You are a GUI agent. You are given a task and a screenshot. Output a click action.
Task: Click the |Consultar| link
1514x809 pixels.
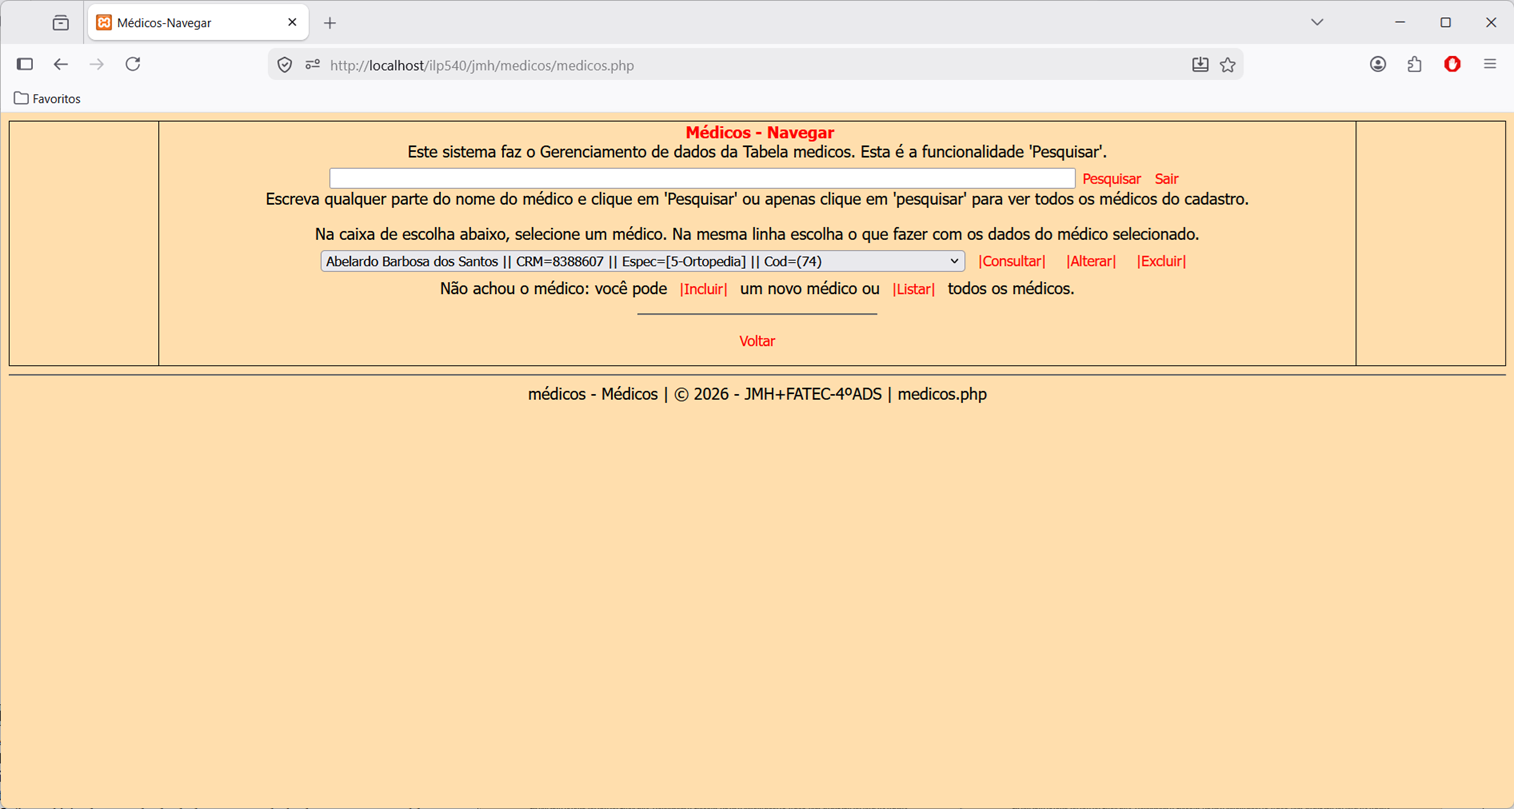point(1012,261)
